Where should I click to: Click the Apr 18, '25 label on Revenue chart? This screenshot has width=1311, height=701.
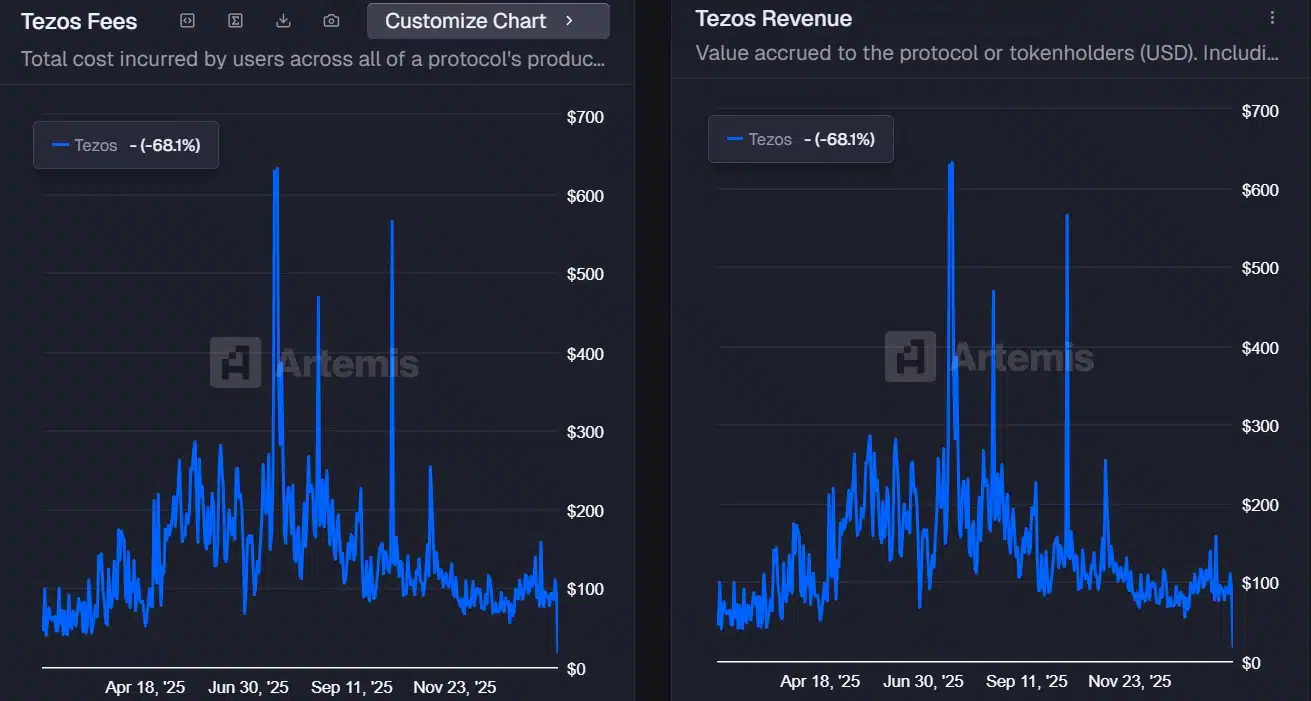coord(820,681)
